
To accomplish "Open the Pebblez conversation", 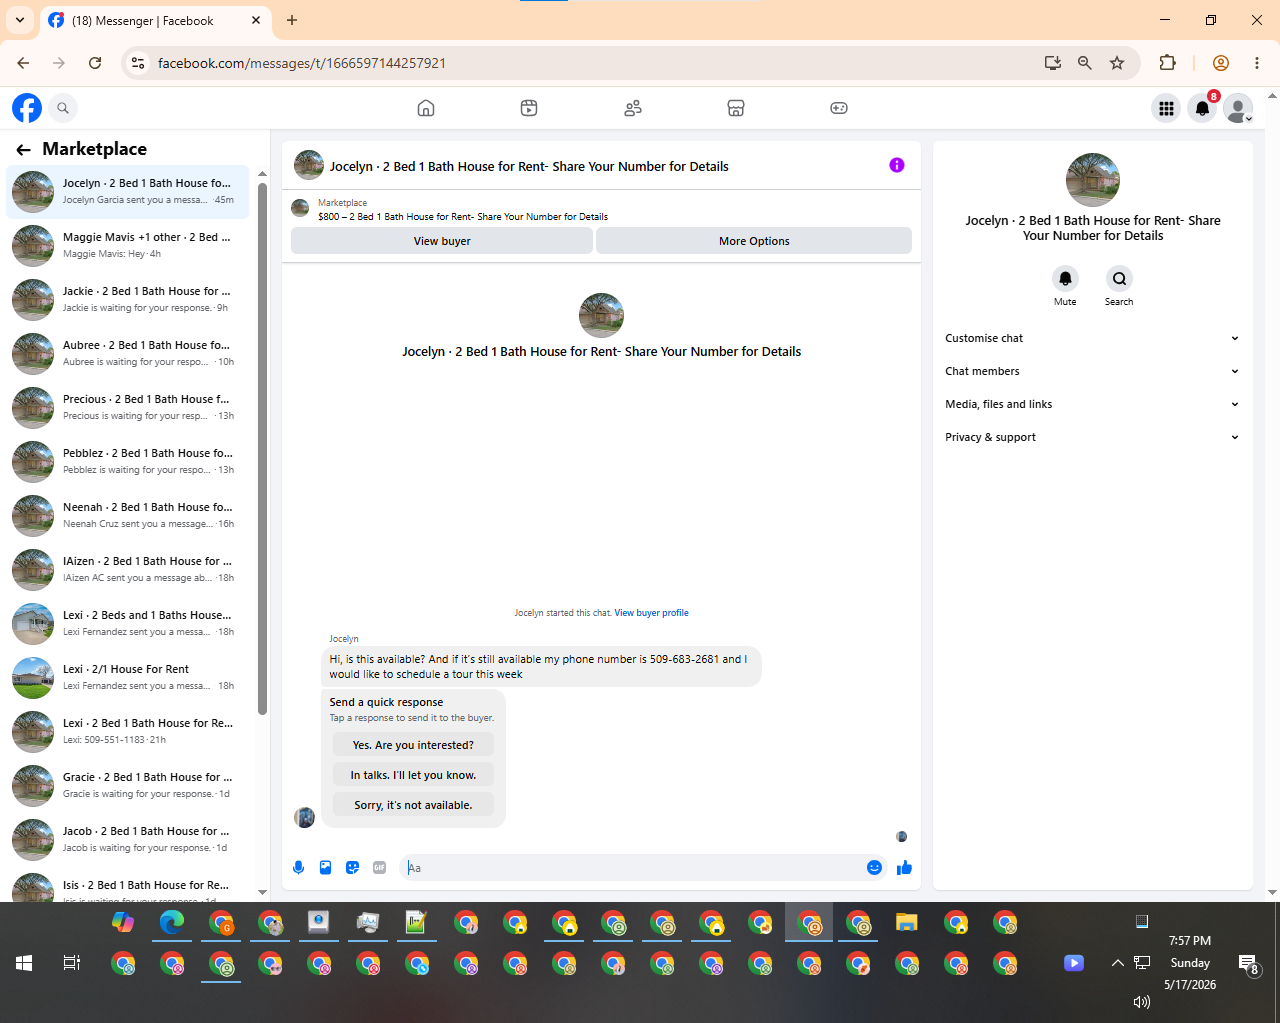I will pos(128,461).
